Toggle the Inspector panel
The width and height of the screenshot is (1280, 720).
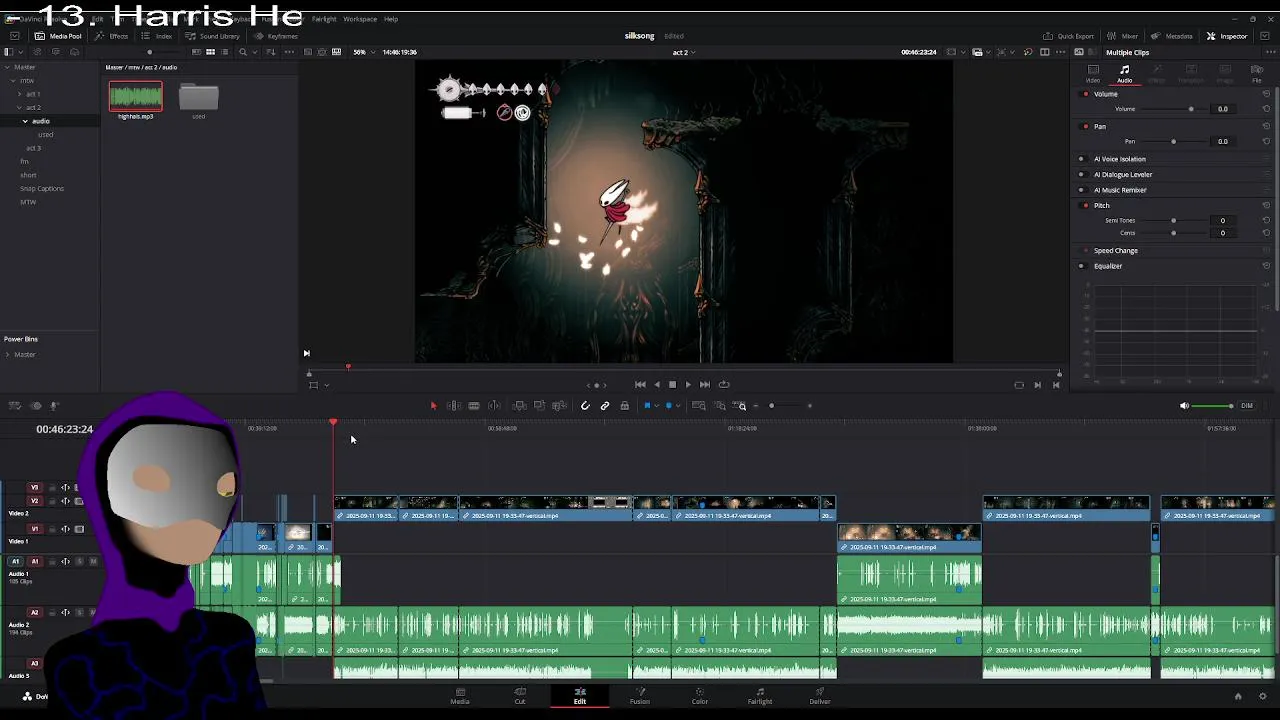1227,36
